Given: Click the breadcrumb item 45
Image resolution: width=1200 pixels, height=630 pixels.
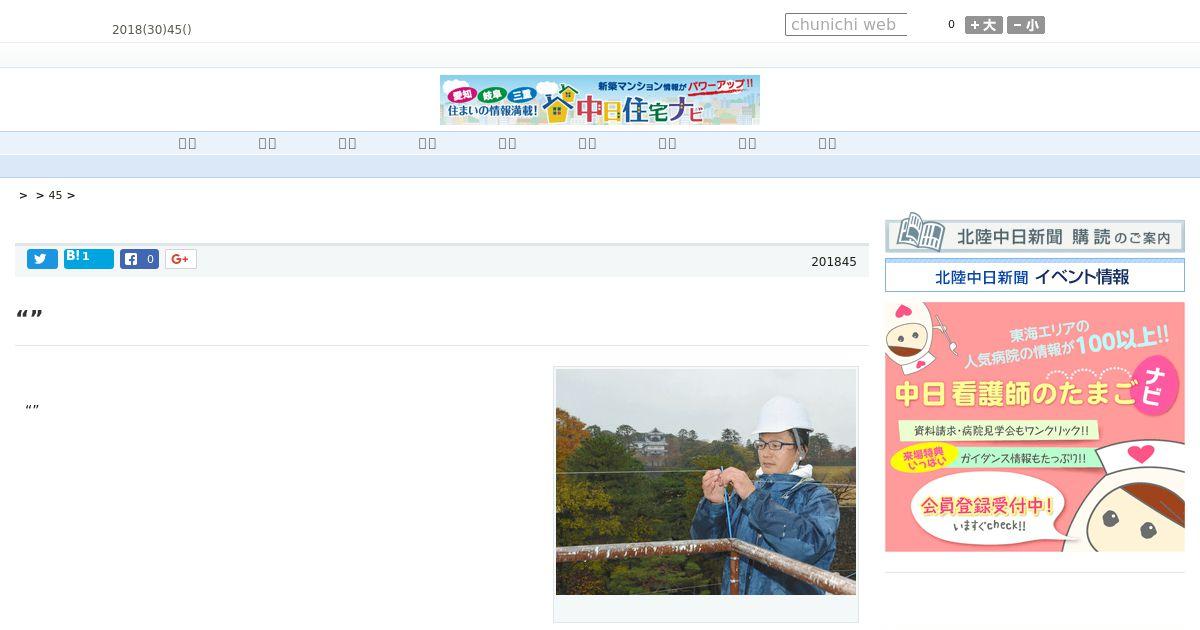Looking at the screenshot, I should click(x=55, y=195).
